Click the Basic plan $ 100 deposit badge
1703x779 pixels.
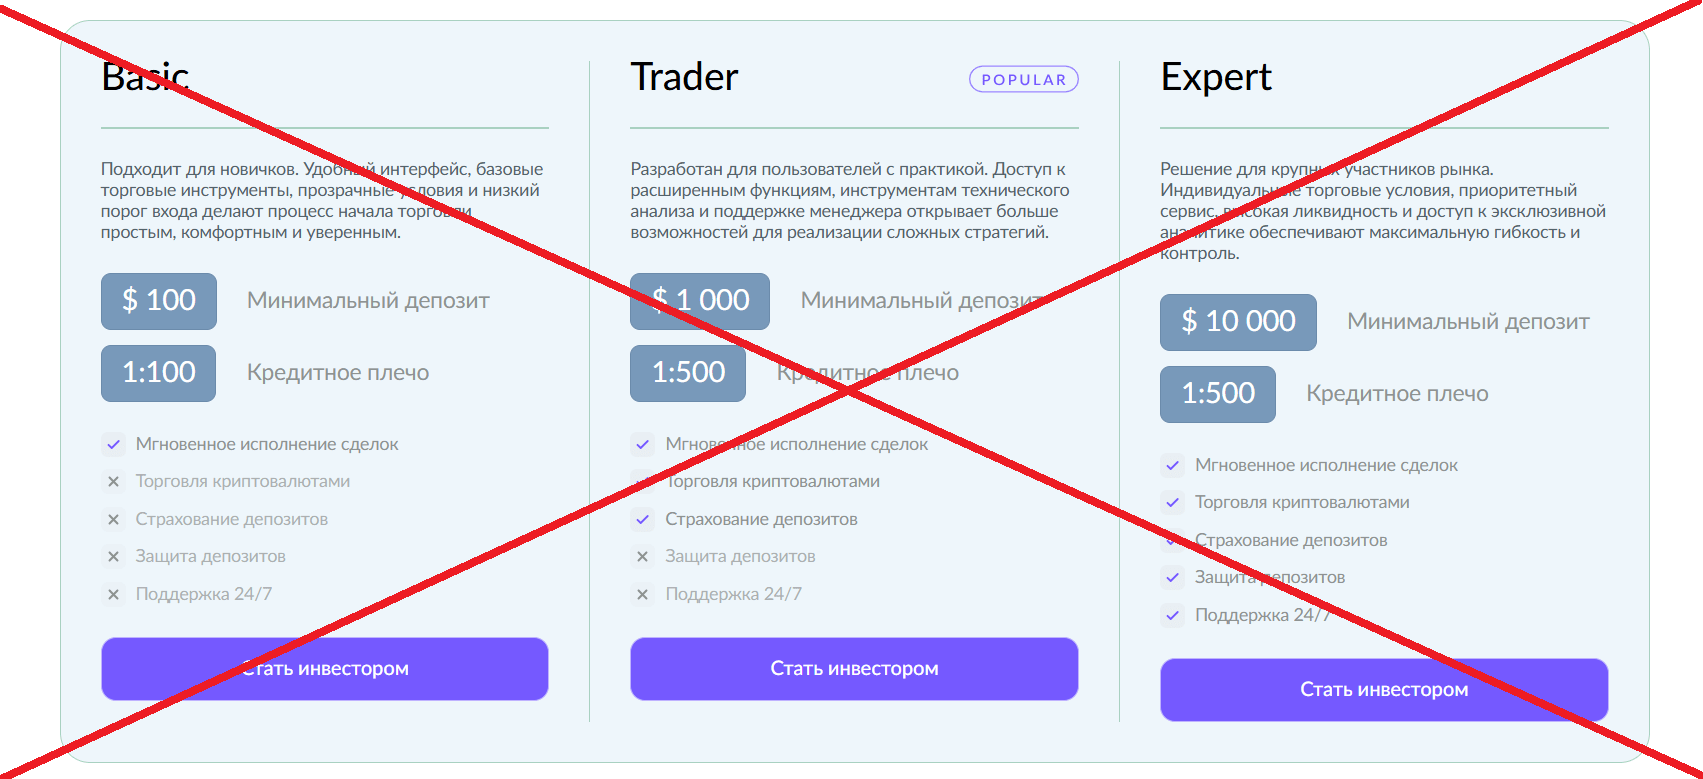click(x=159, y=301)
